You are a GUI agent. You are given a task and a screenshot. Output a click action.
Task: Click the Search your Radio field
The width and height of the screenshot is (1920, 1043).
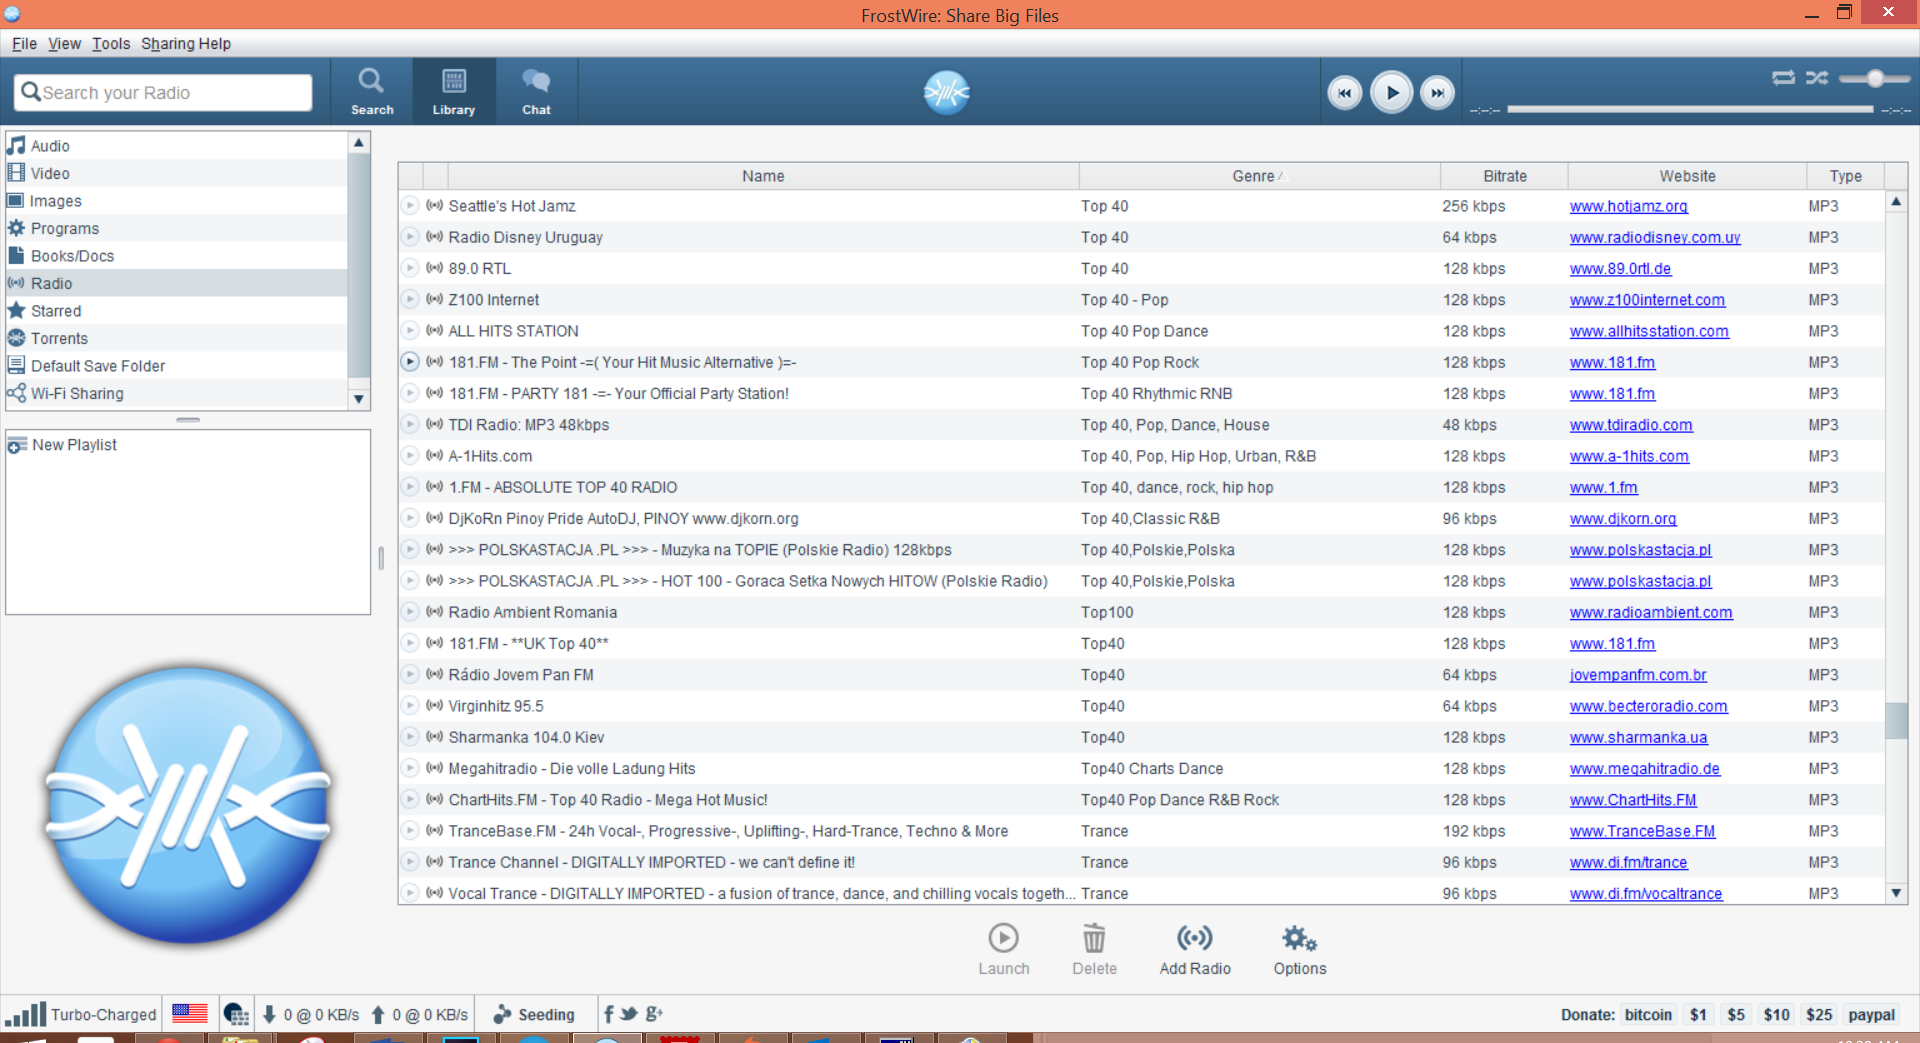[163, 92]
